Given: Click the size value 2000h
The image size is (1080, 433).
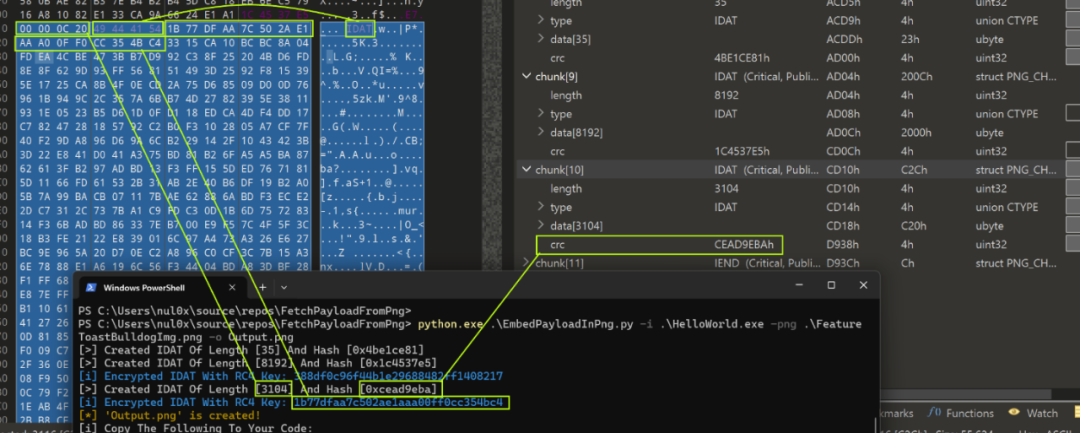Looking at the screenshot, I should pyautogui.click(x=914, y=132).
